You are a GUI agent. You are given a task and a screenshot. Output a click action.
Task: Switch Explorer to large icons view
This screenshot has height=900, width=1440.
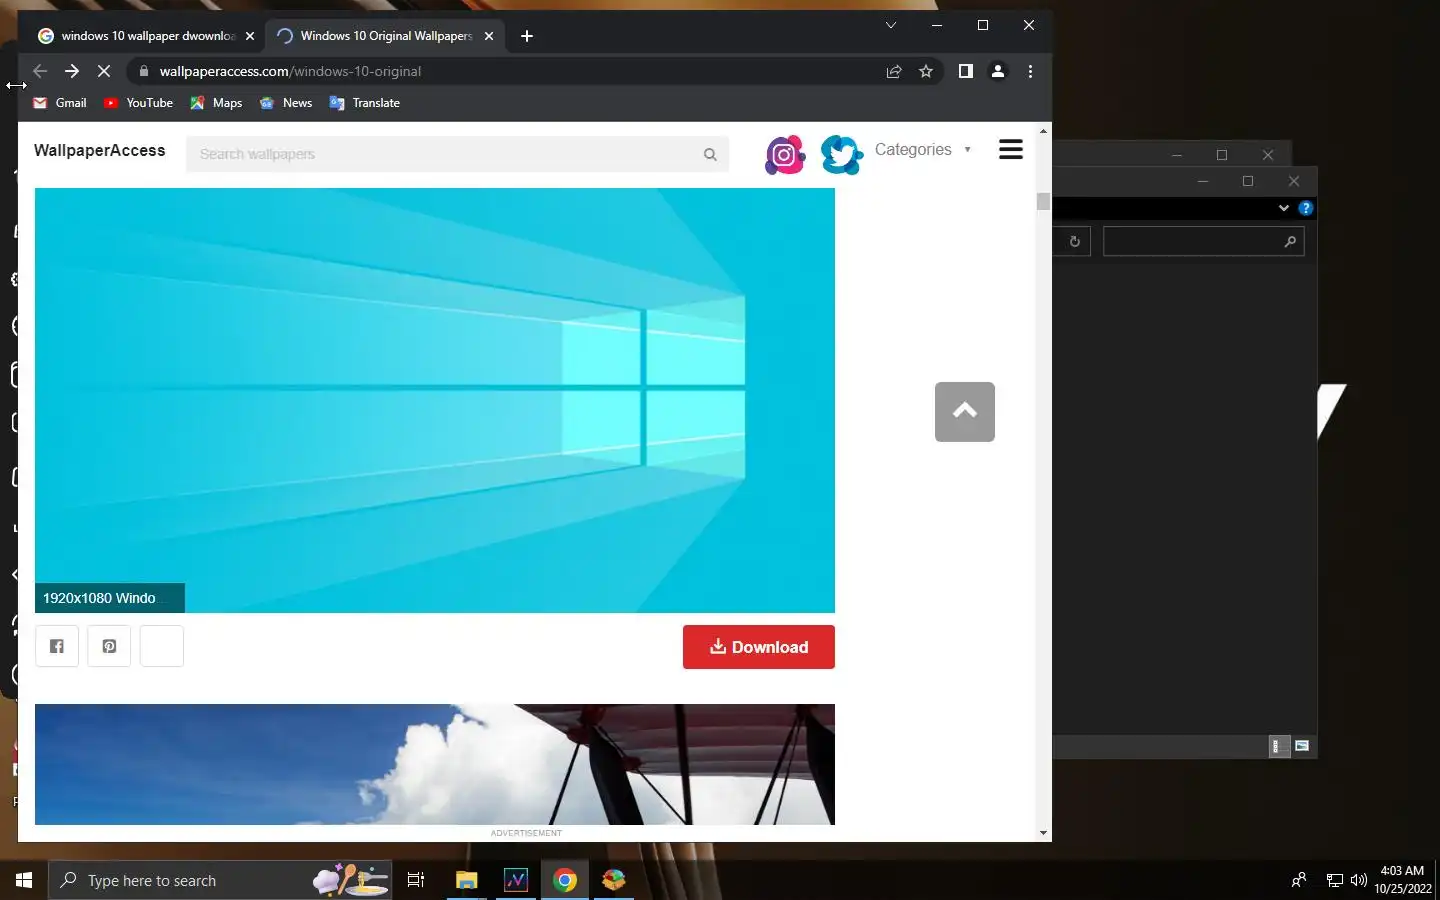[x=1302, y=746]
